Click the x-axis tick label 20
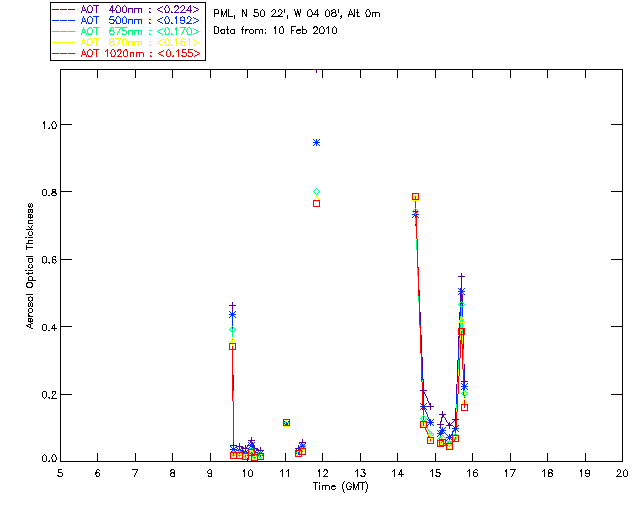 622,473
